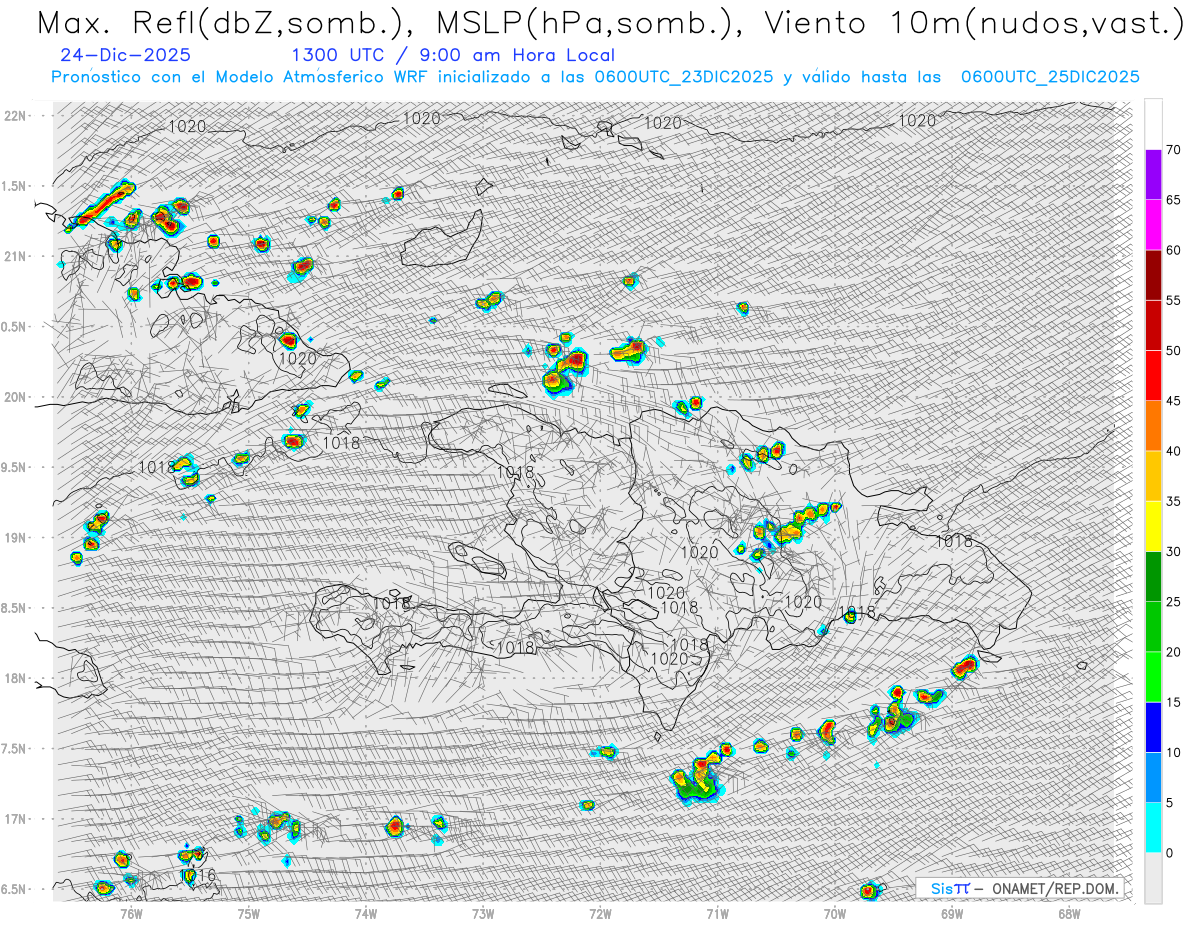Click the '70W' longitude axis label
This screenshot has height=927, width=1200.
click(x=834, y=913)
